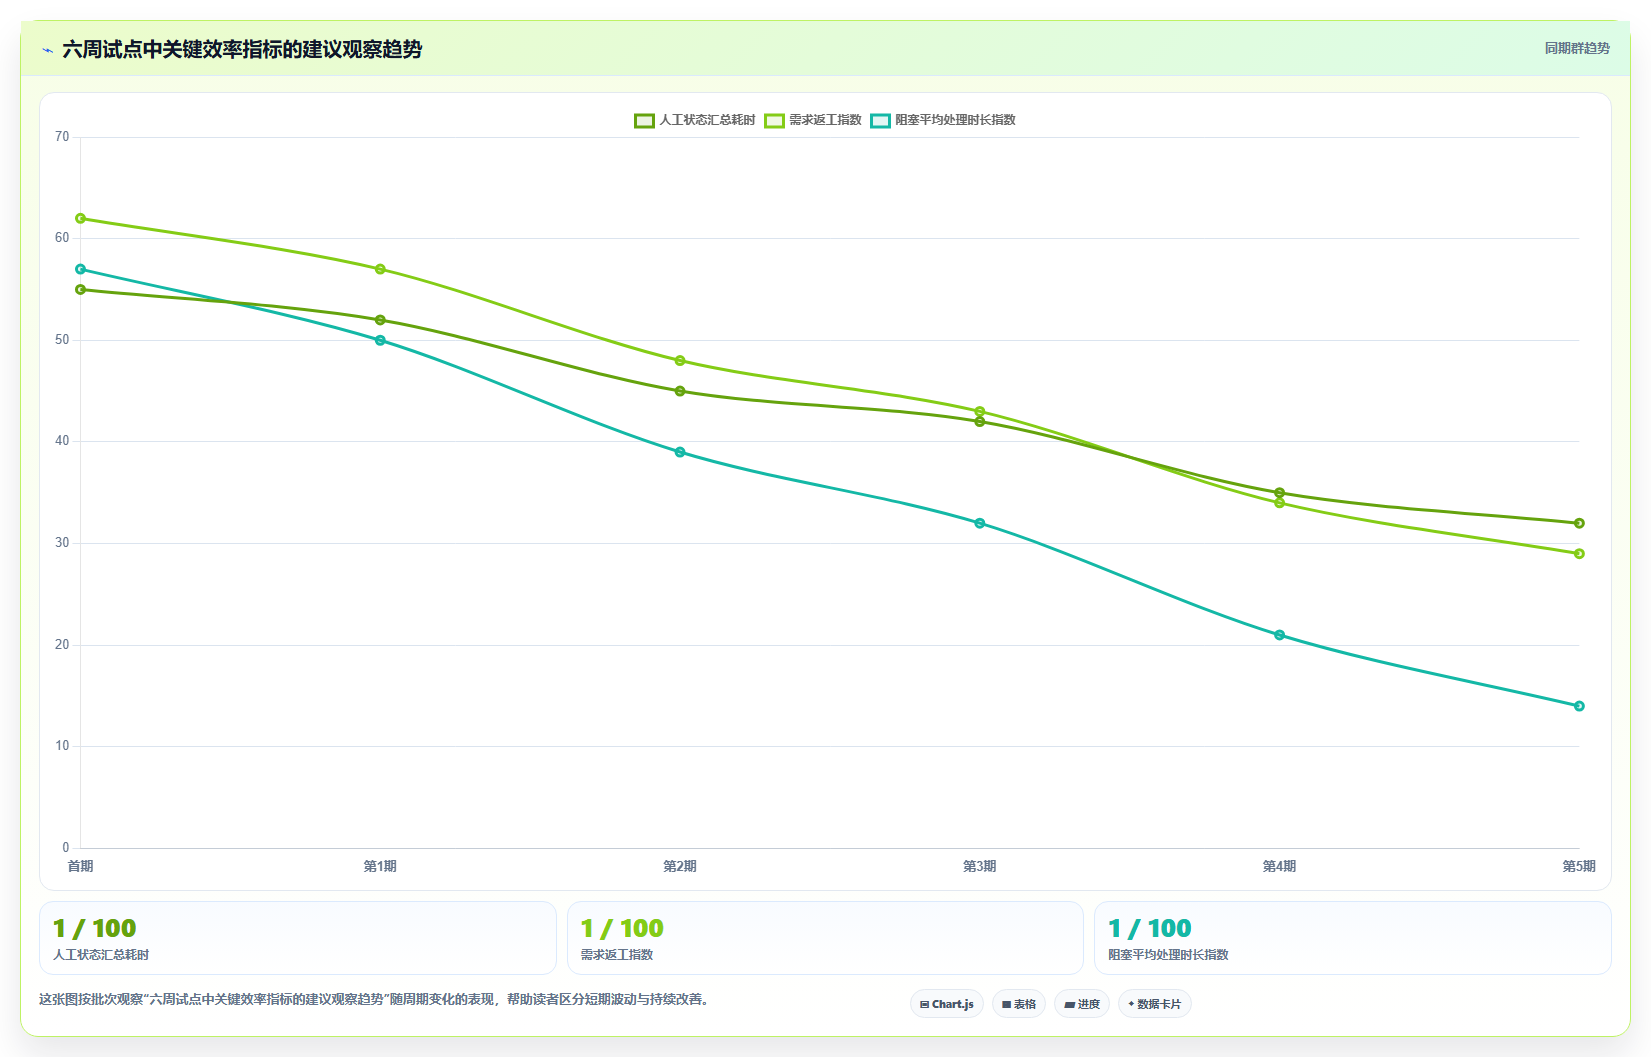Image resolution: width=1651 pixels, height=1057 pixels.
Task: Click the description text starting 这张图按批次观察
Action: click(x=374, y=999)
